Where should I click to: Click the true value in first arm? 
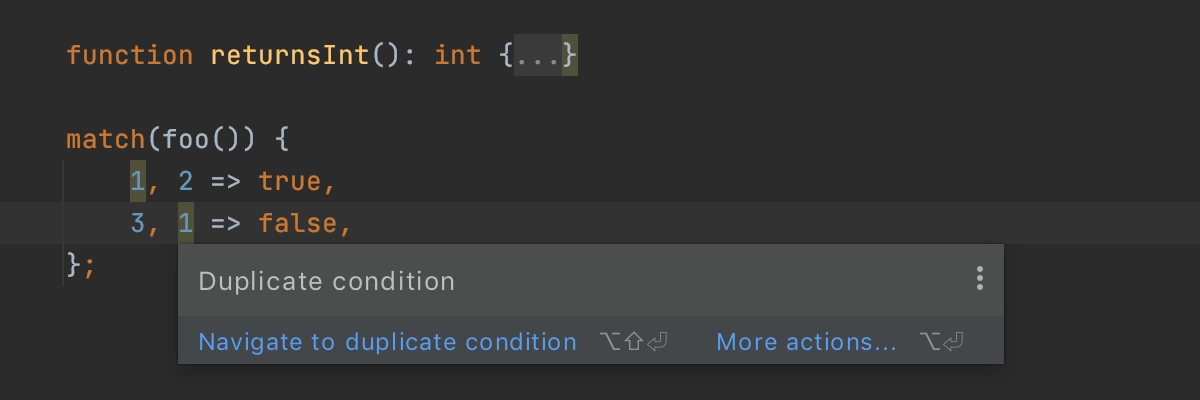(290, 181)
